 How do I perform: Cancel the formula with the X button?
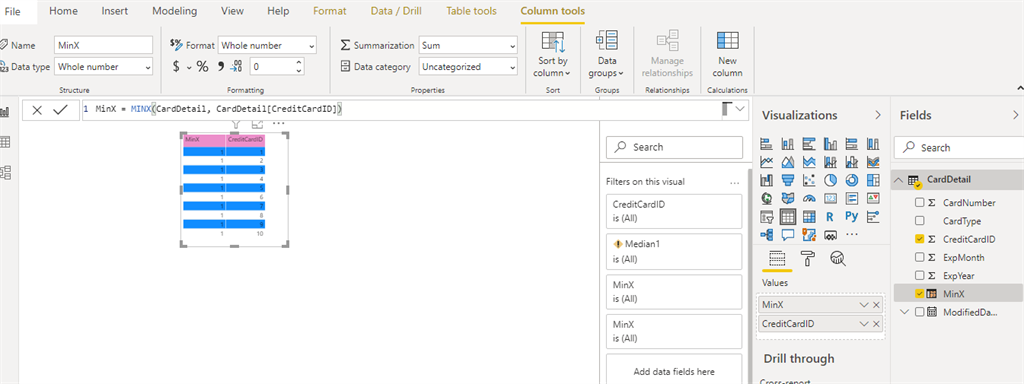click(x=37, y=110)
